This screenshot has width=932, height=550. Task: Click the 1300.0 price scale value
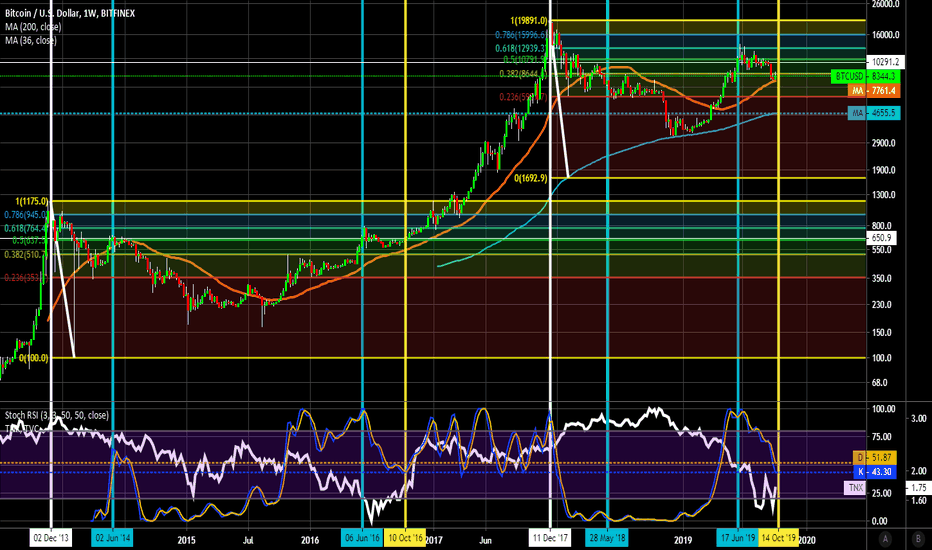pos(883,195)
